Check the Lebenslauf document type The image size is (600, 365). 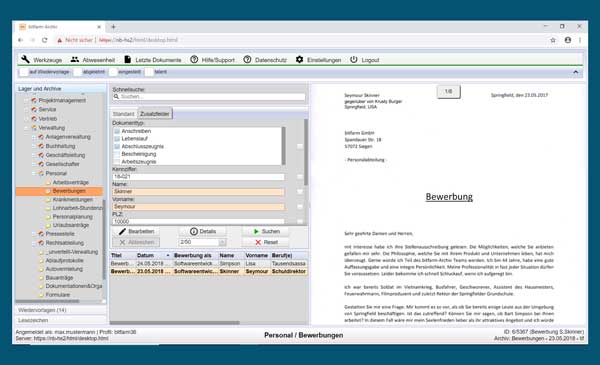[117, 139]
